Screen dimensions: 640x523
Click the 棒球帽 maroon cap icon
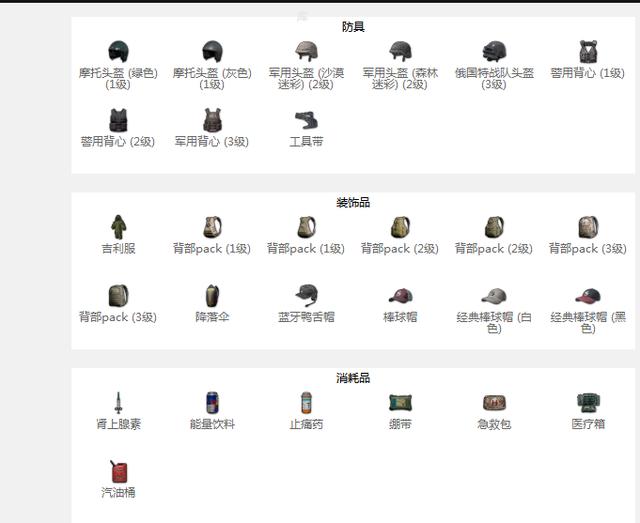pyautogui.click(x=400, y=296)
